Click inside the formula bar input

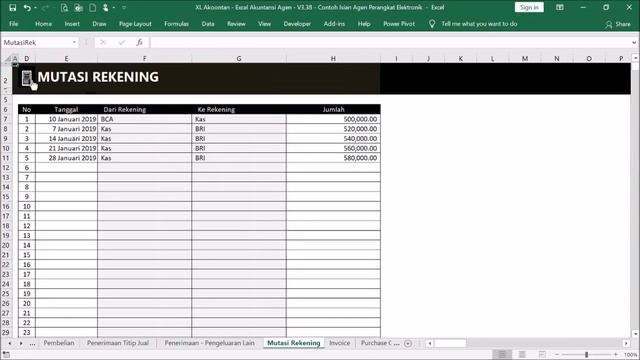coord(390,42)
